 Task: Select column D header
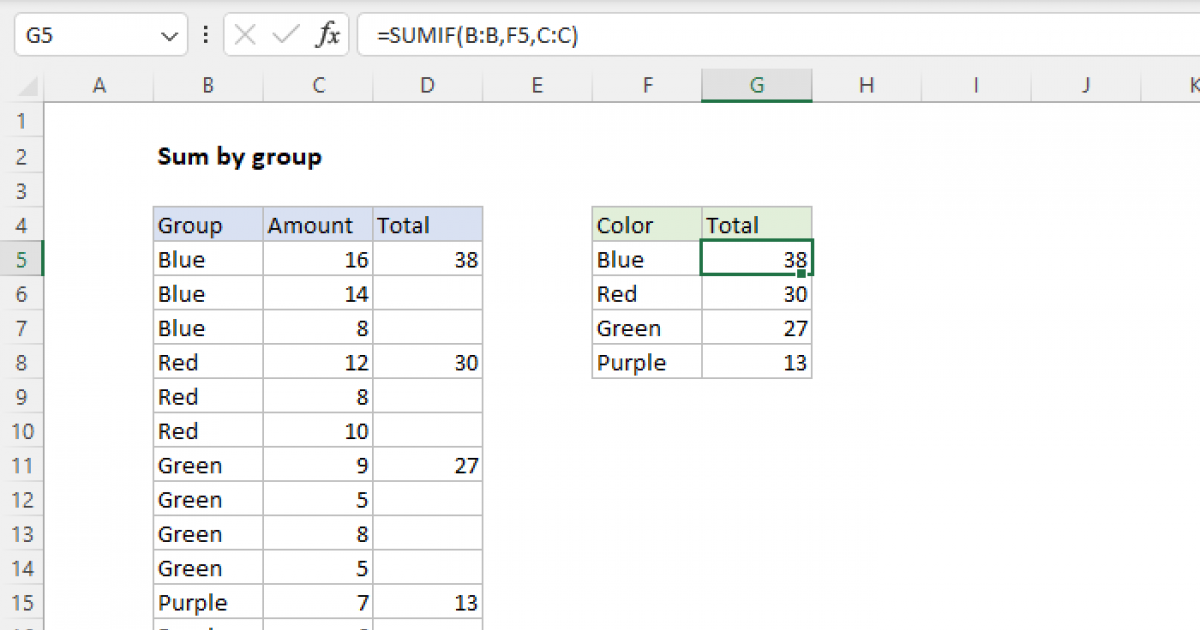(427, 85)
